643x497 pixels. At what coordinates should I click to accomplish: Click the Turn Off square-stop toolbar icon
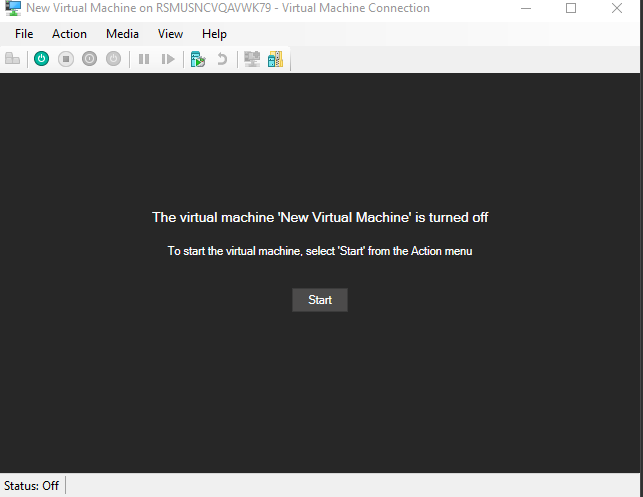click(x=66, y=59)
